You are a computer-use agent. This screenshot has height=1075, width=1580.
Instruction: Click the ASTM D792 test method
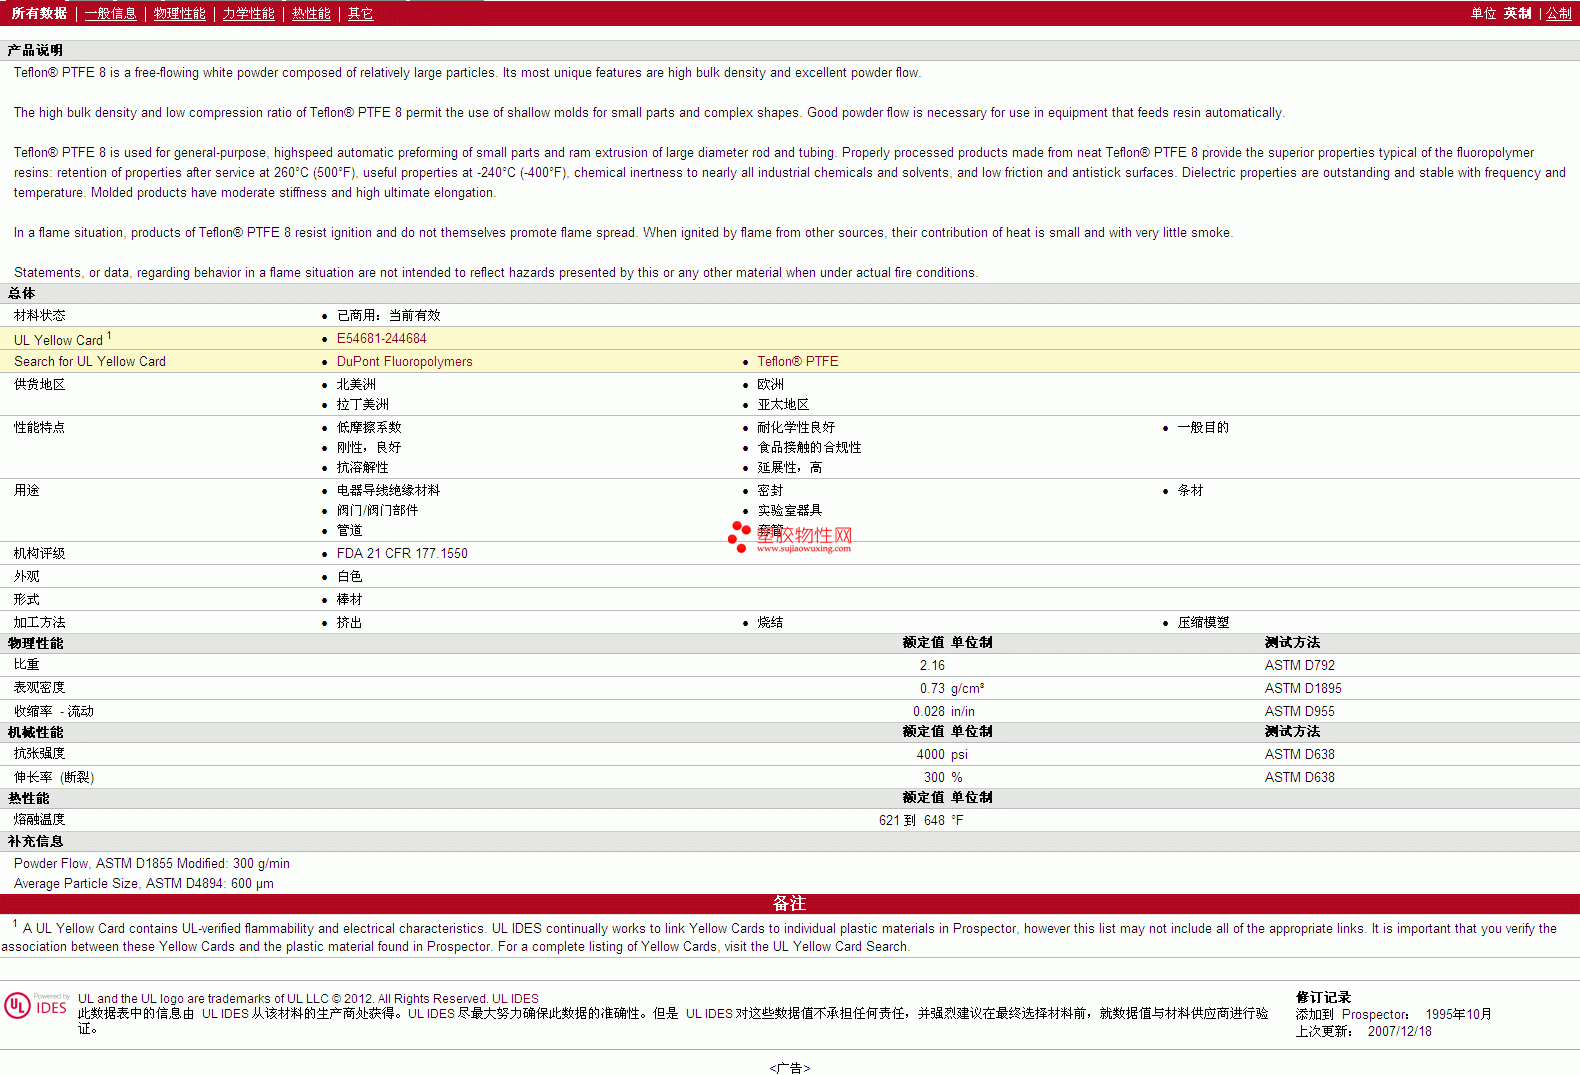click(1299, 666)
